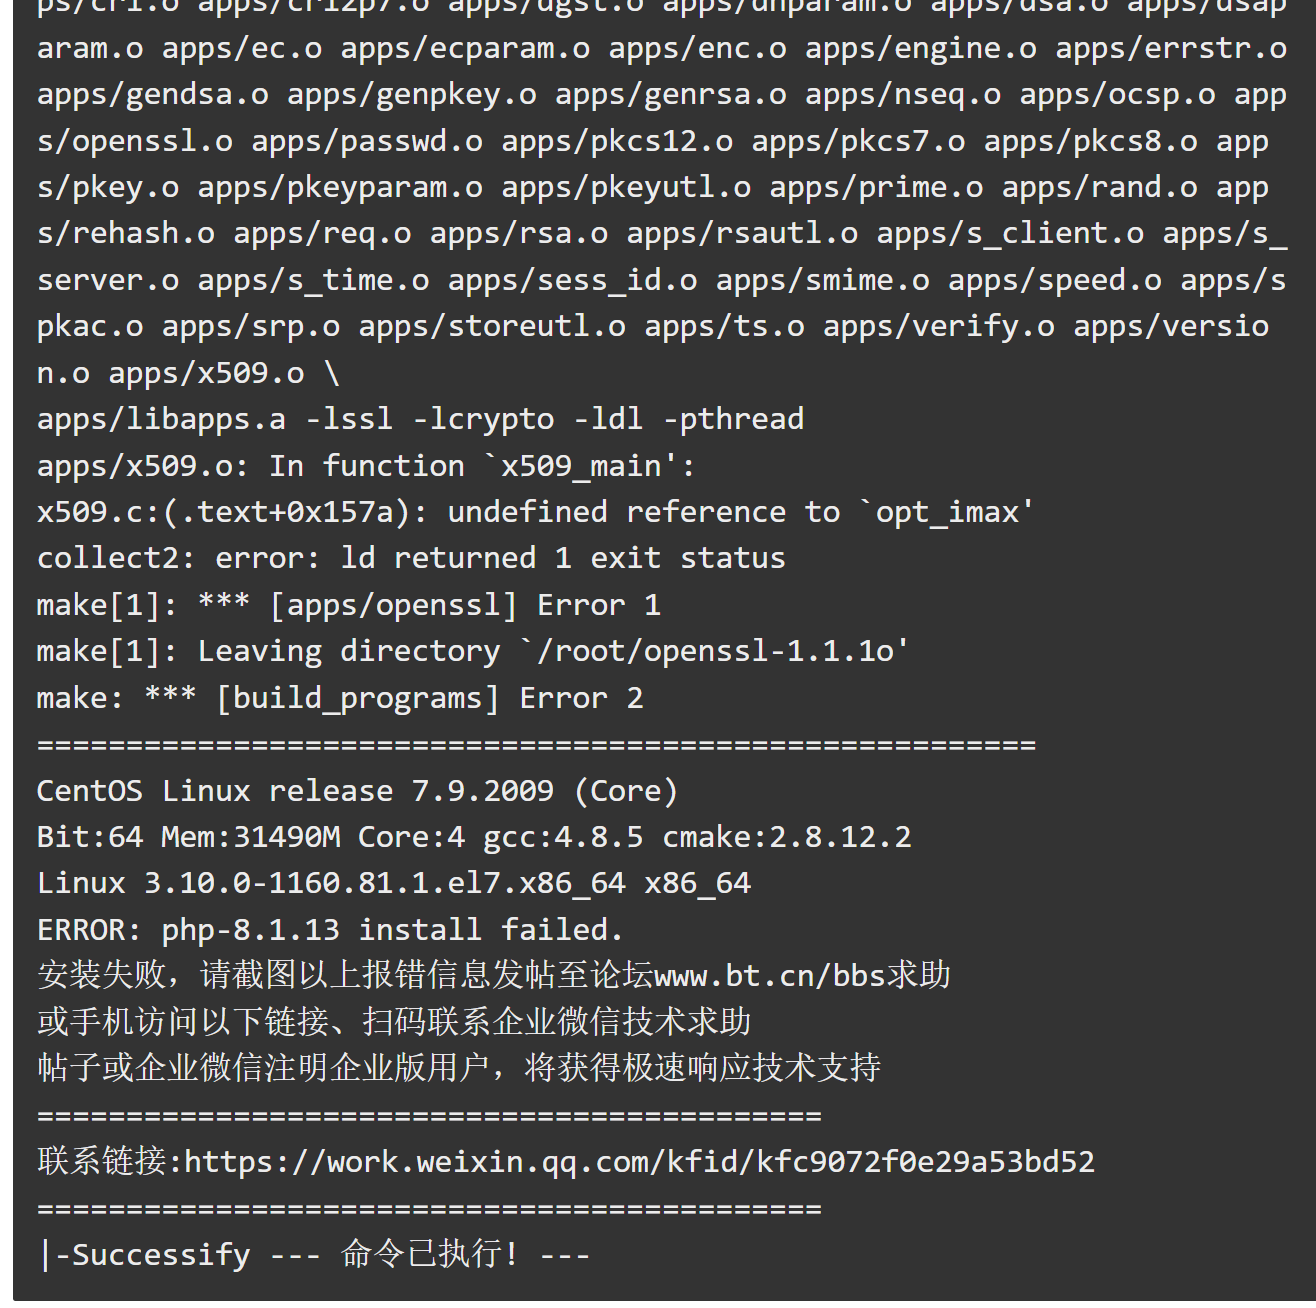The width and height of the screenshot is (1316, 1308).
Task: Click the 'ERROR: php-8.1.13 install failed.' line
Action: click(x=330, y=930)
